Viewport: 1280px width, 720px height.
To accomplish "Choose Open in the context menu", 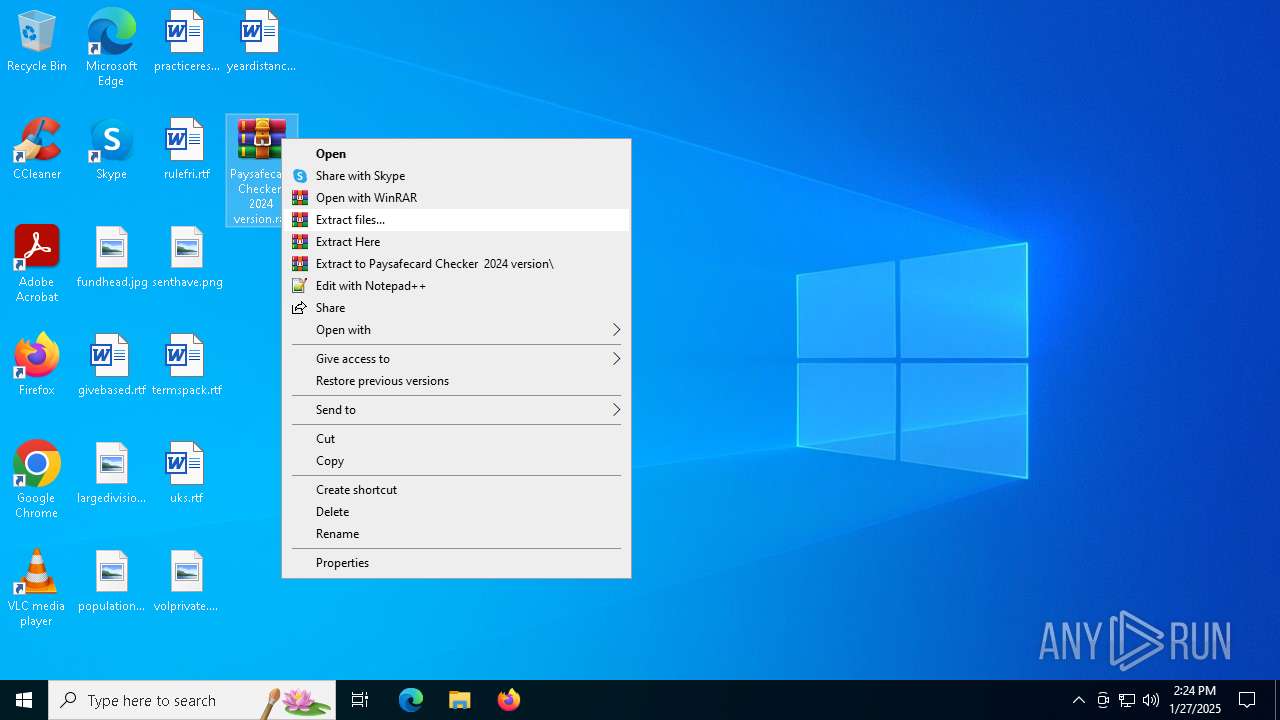I will [456, 154].
